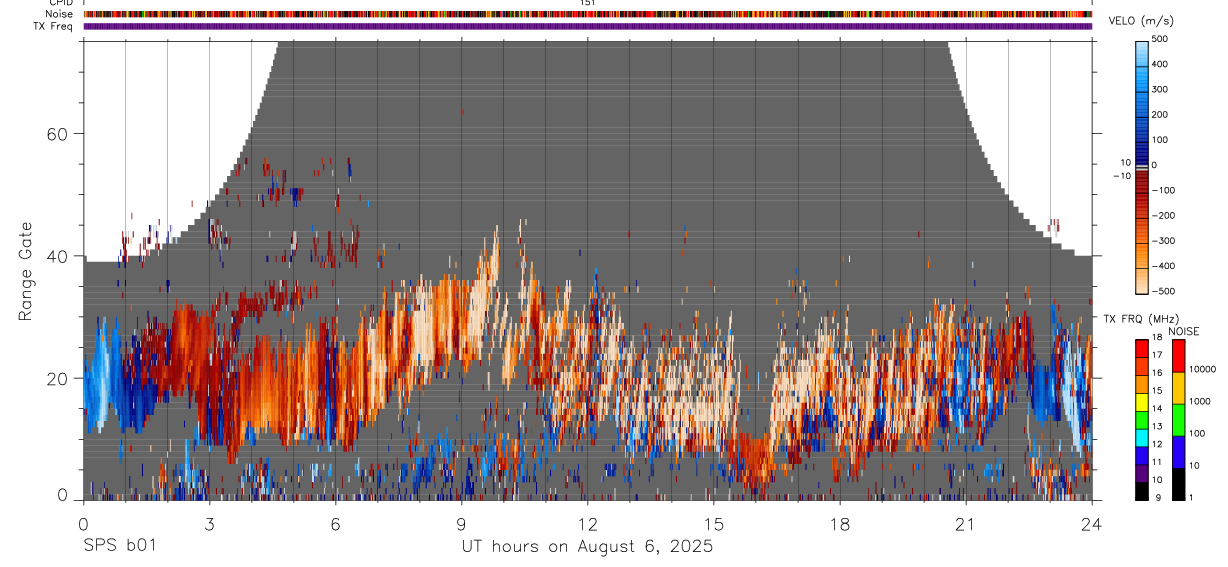The image size is (1228, 567).
Task: Click the "NOISE" legend title
Action: click(1183, 332)
